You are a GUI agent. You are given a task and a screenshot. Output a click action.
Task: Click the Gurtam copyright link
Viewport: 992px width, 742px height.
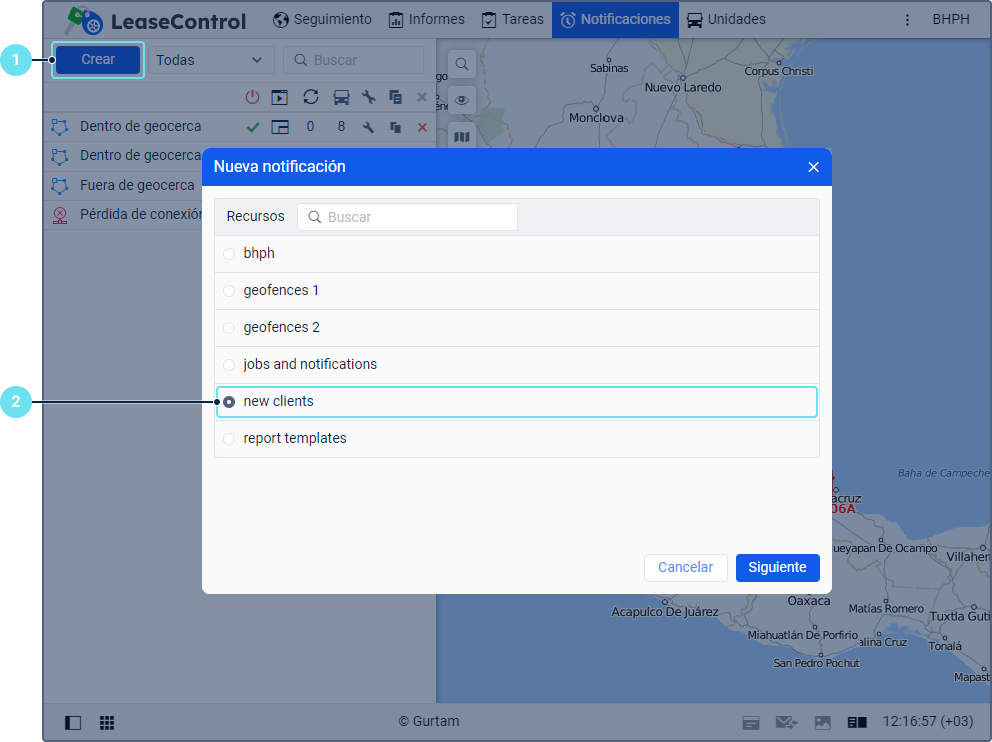coord(429,721)
